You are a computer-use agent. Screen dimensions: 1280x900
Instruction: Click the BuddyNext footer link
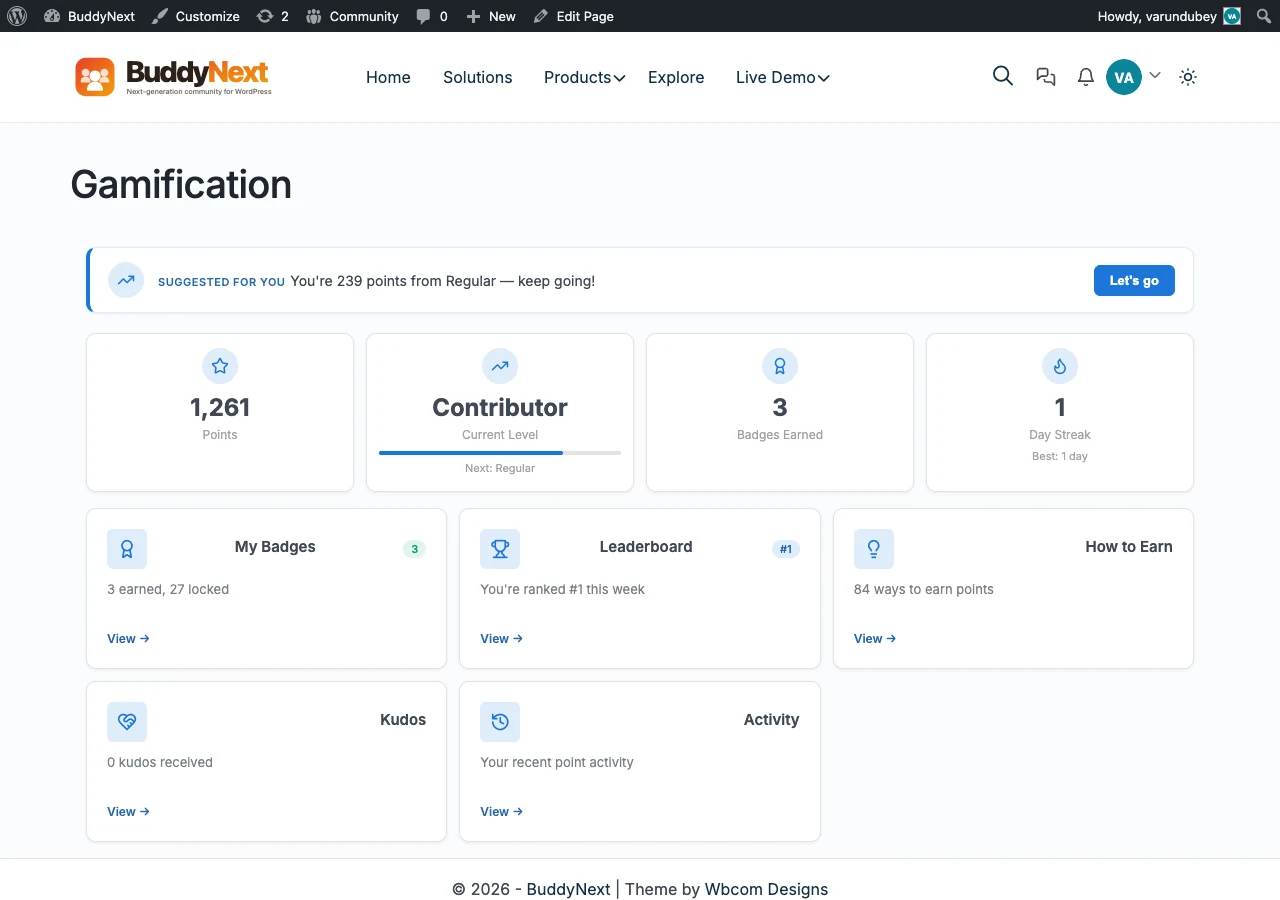[568, 889]
